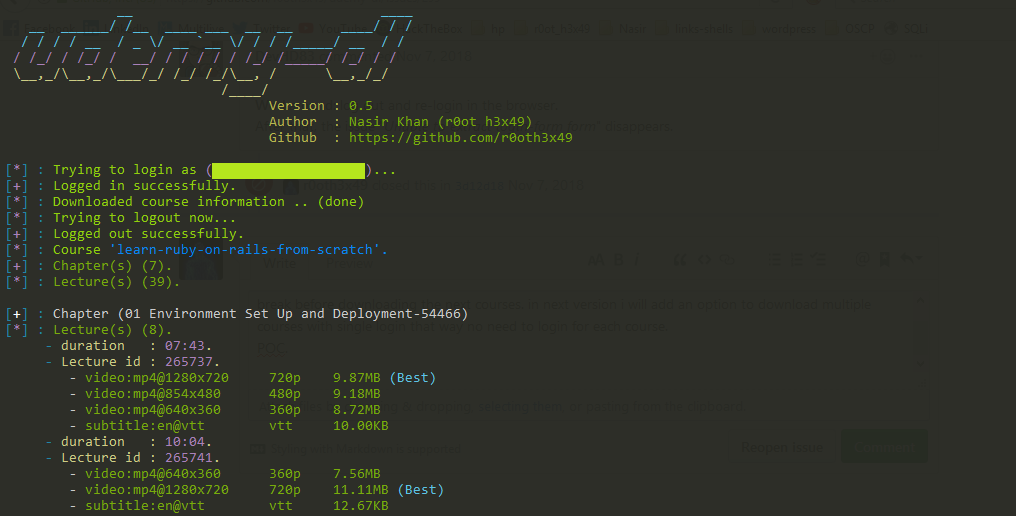Click the saved reply bookmark icon
This screenshot has width=1016, height=516.
click(x=884, y=260)
